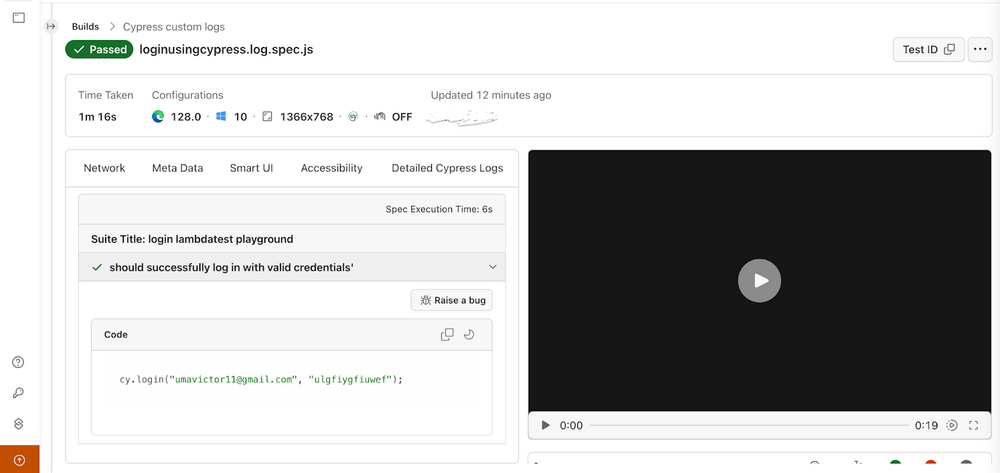The image size is (1000, 473).
Task: Toggle dark theme for code block
Action: 469,335
